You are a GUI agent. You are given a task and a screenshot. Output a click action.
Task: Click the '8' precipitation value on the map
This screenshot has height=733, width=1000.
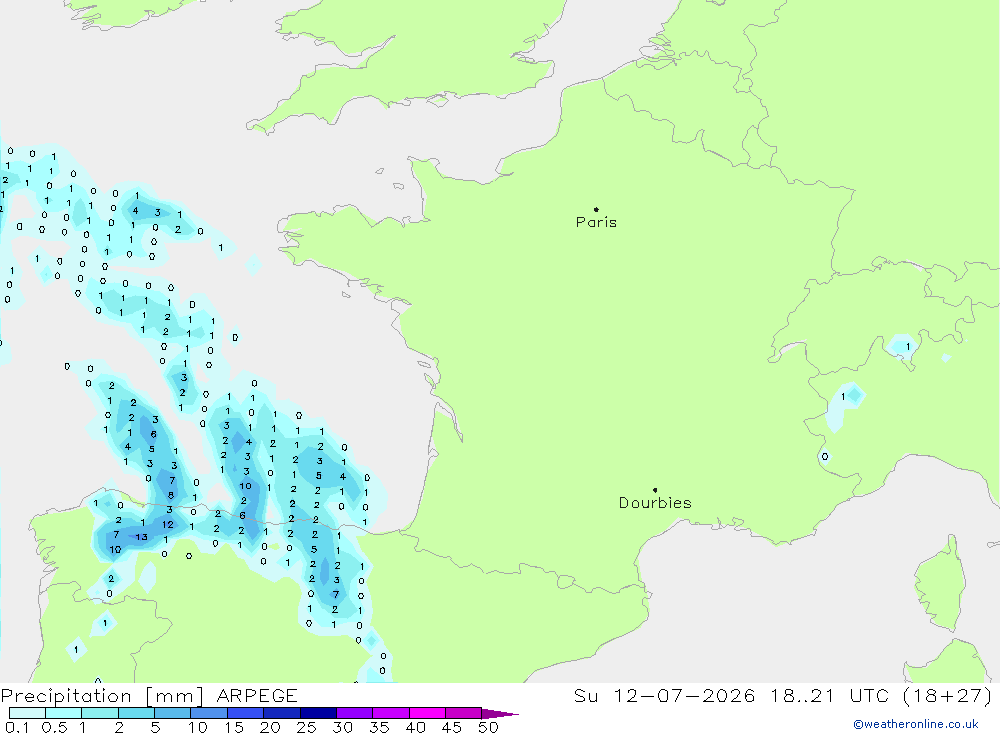pyautogui.click(x=171, y=495)
